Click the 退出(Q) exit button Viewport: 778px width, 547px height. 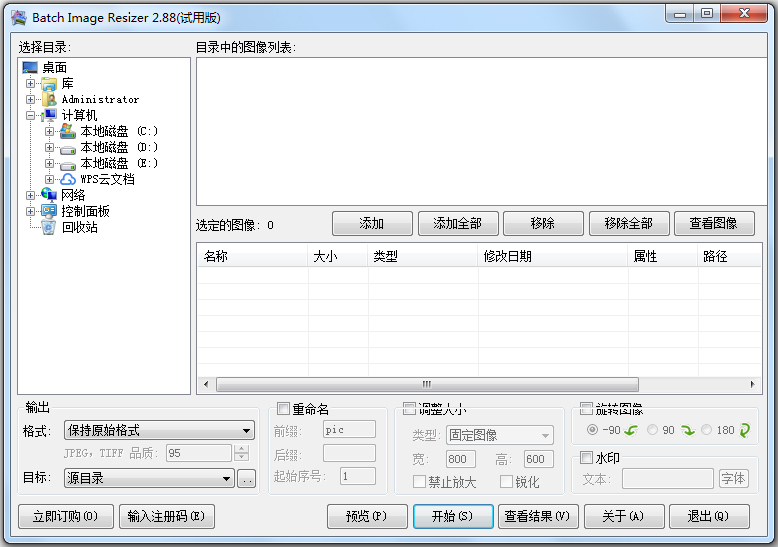click(709, 517)
